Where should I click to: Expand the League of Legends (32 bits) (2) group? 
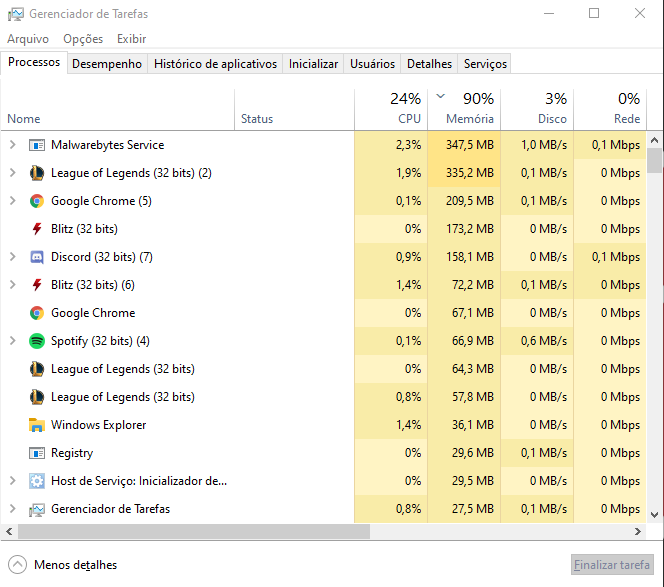[x=13, y=173]
